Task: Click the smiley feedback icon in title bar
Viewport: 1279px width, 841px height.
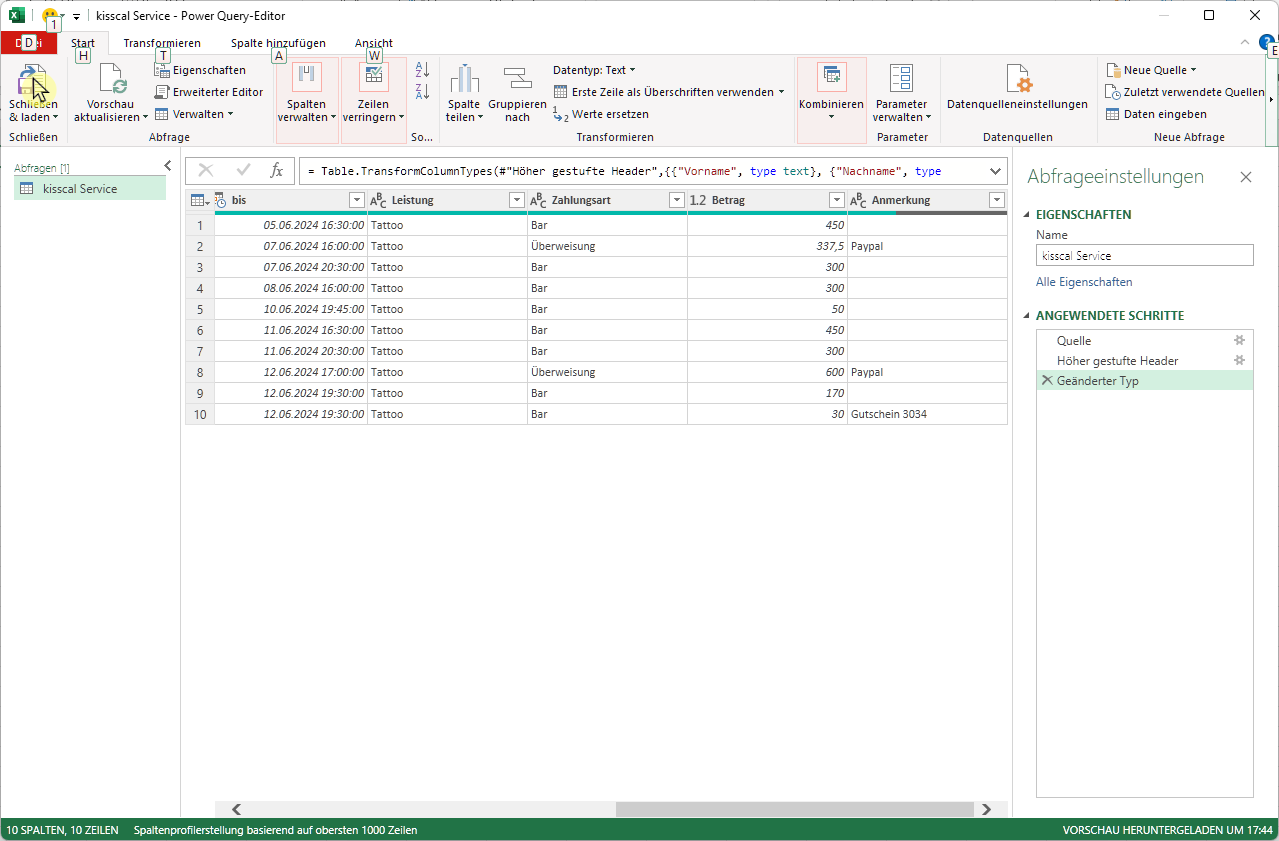Action: pyautogui.click(x=50, y=16)
